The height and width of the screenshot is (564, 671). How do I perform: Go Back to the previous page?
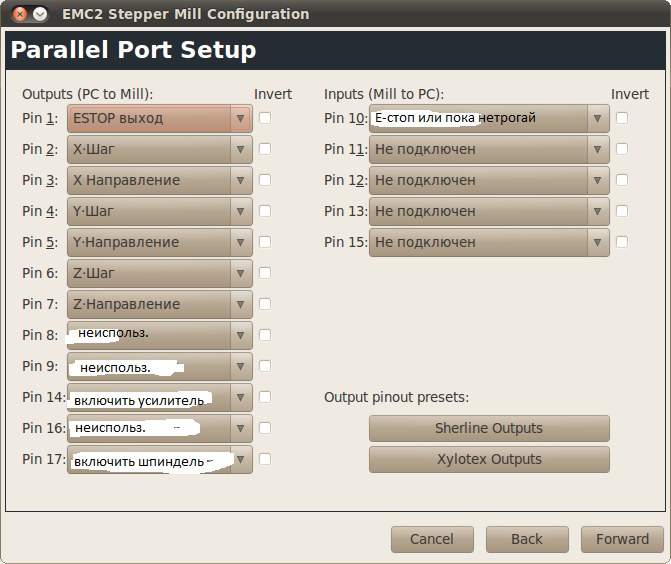tap(527, 539)
